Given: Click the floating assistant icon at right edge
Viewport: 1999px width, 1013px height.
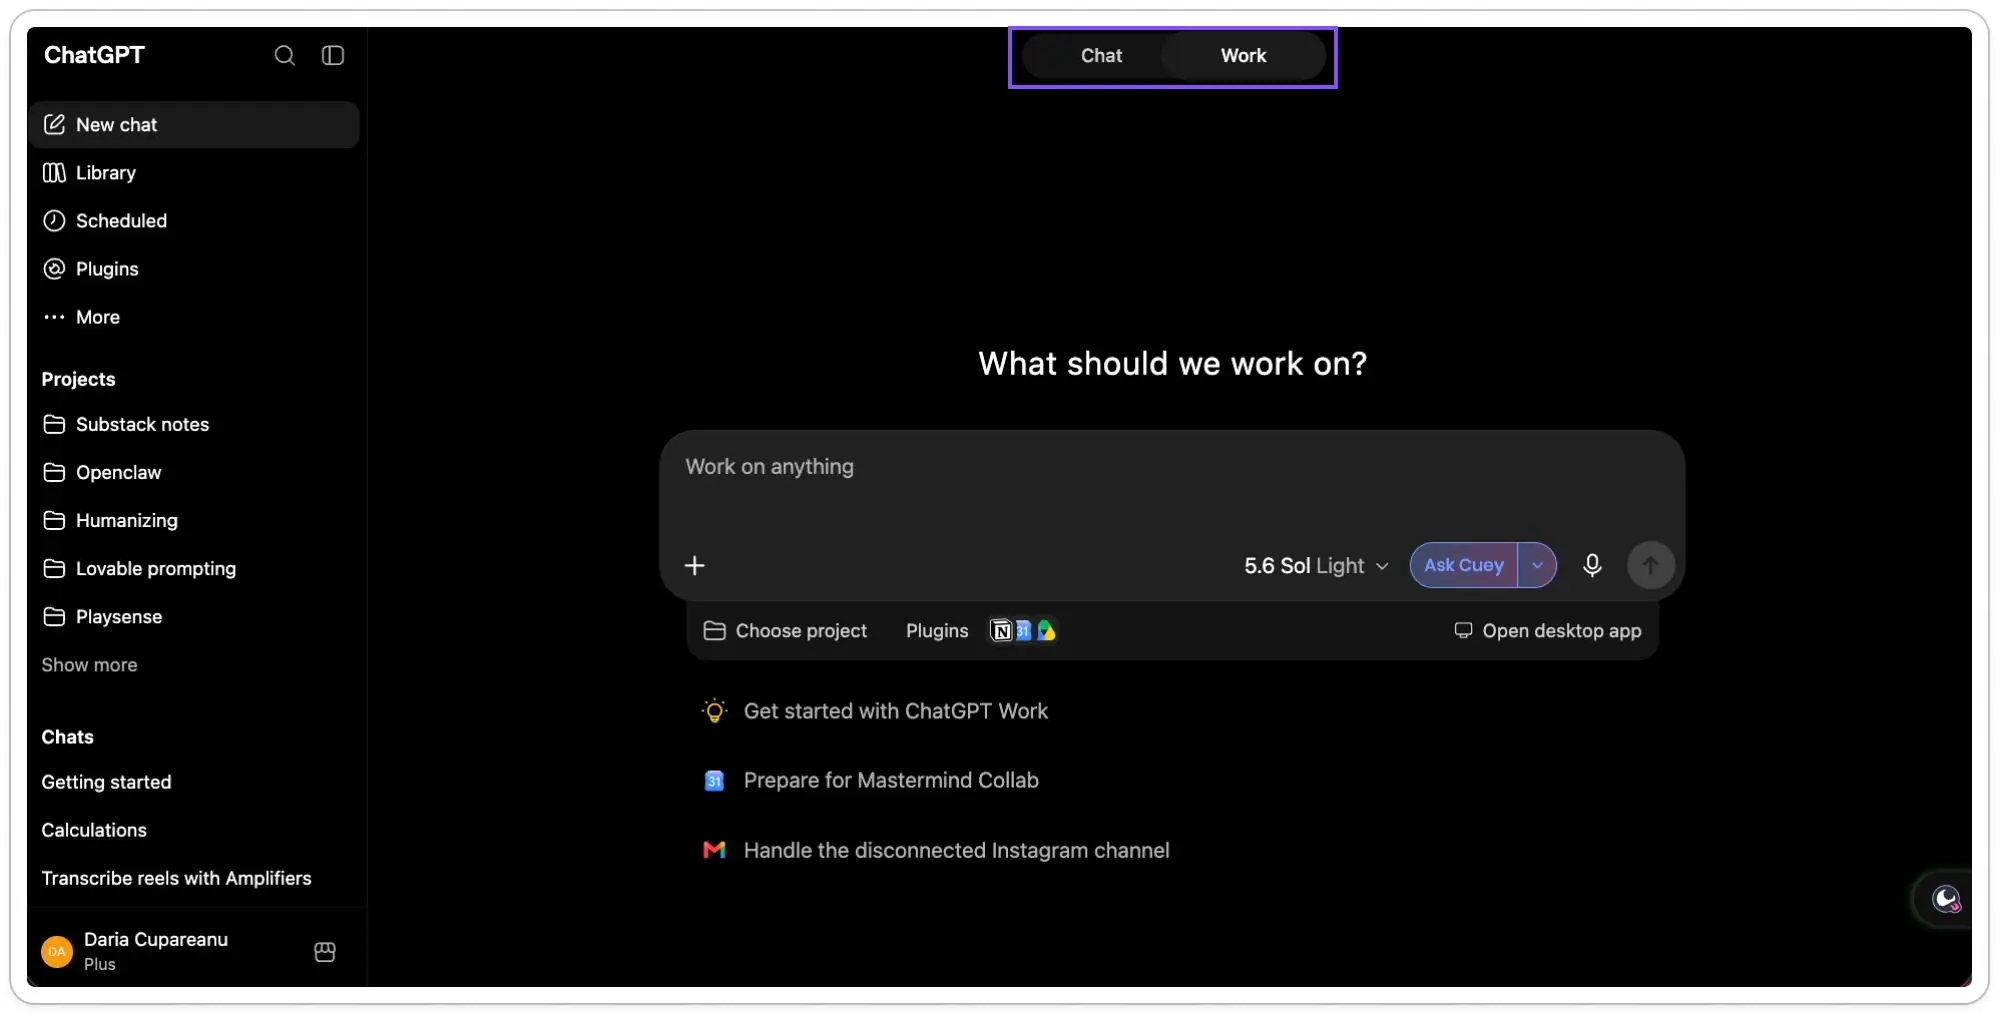Looking at the screenshot, I should pos(1945,899).
